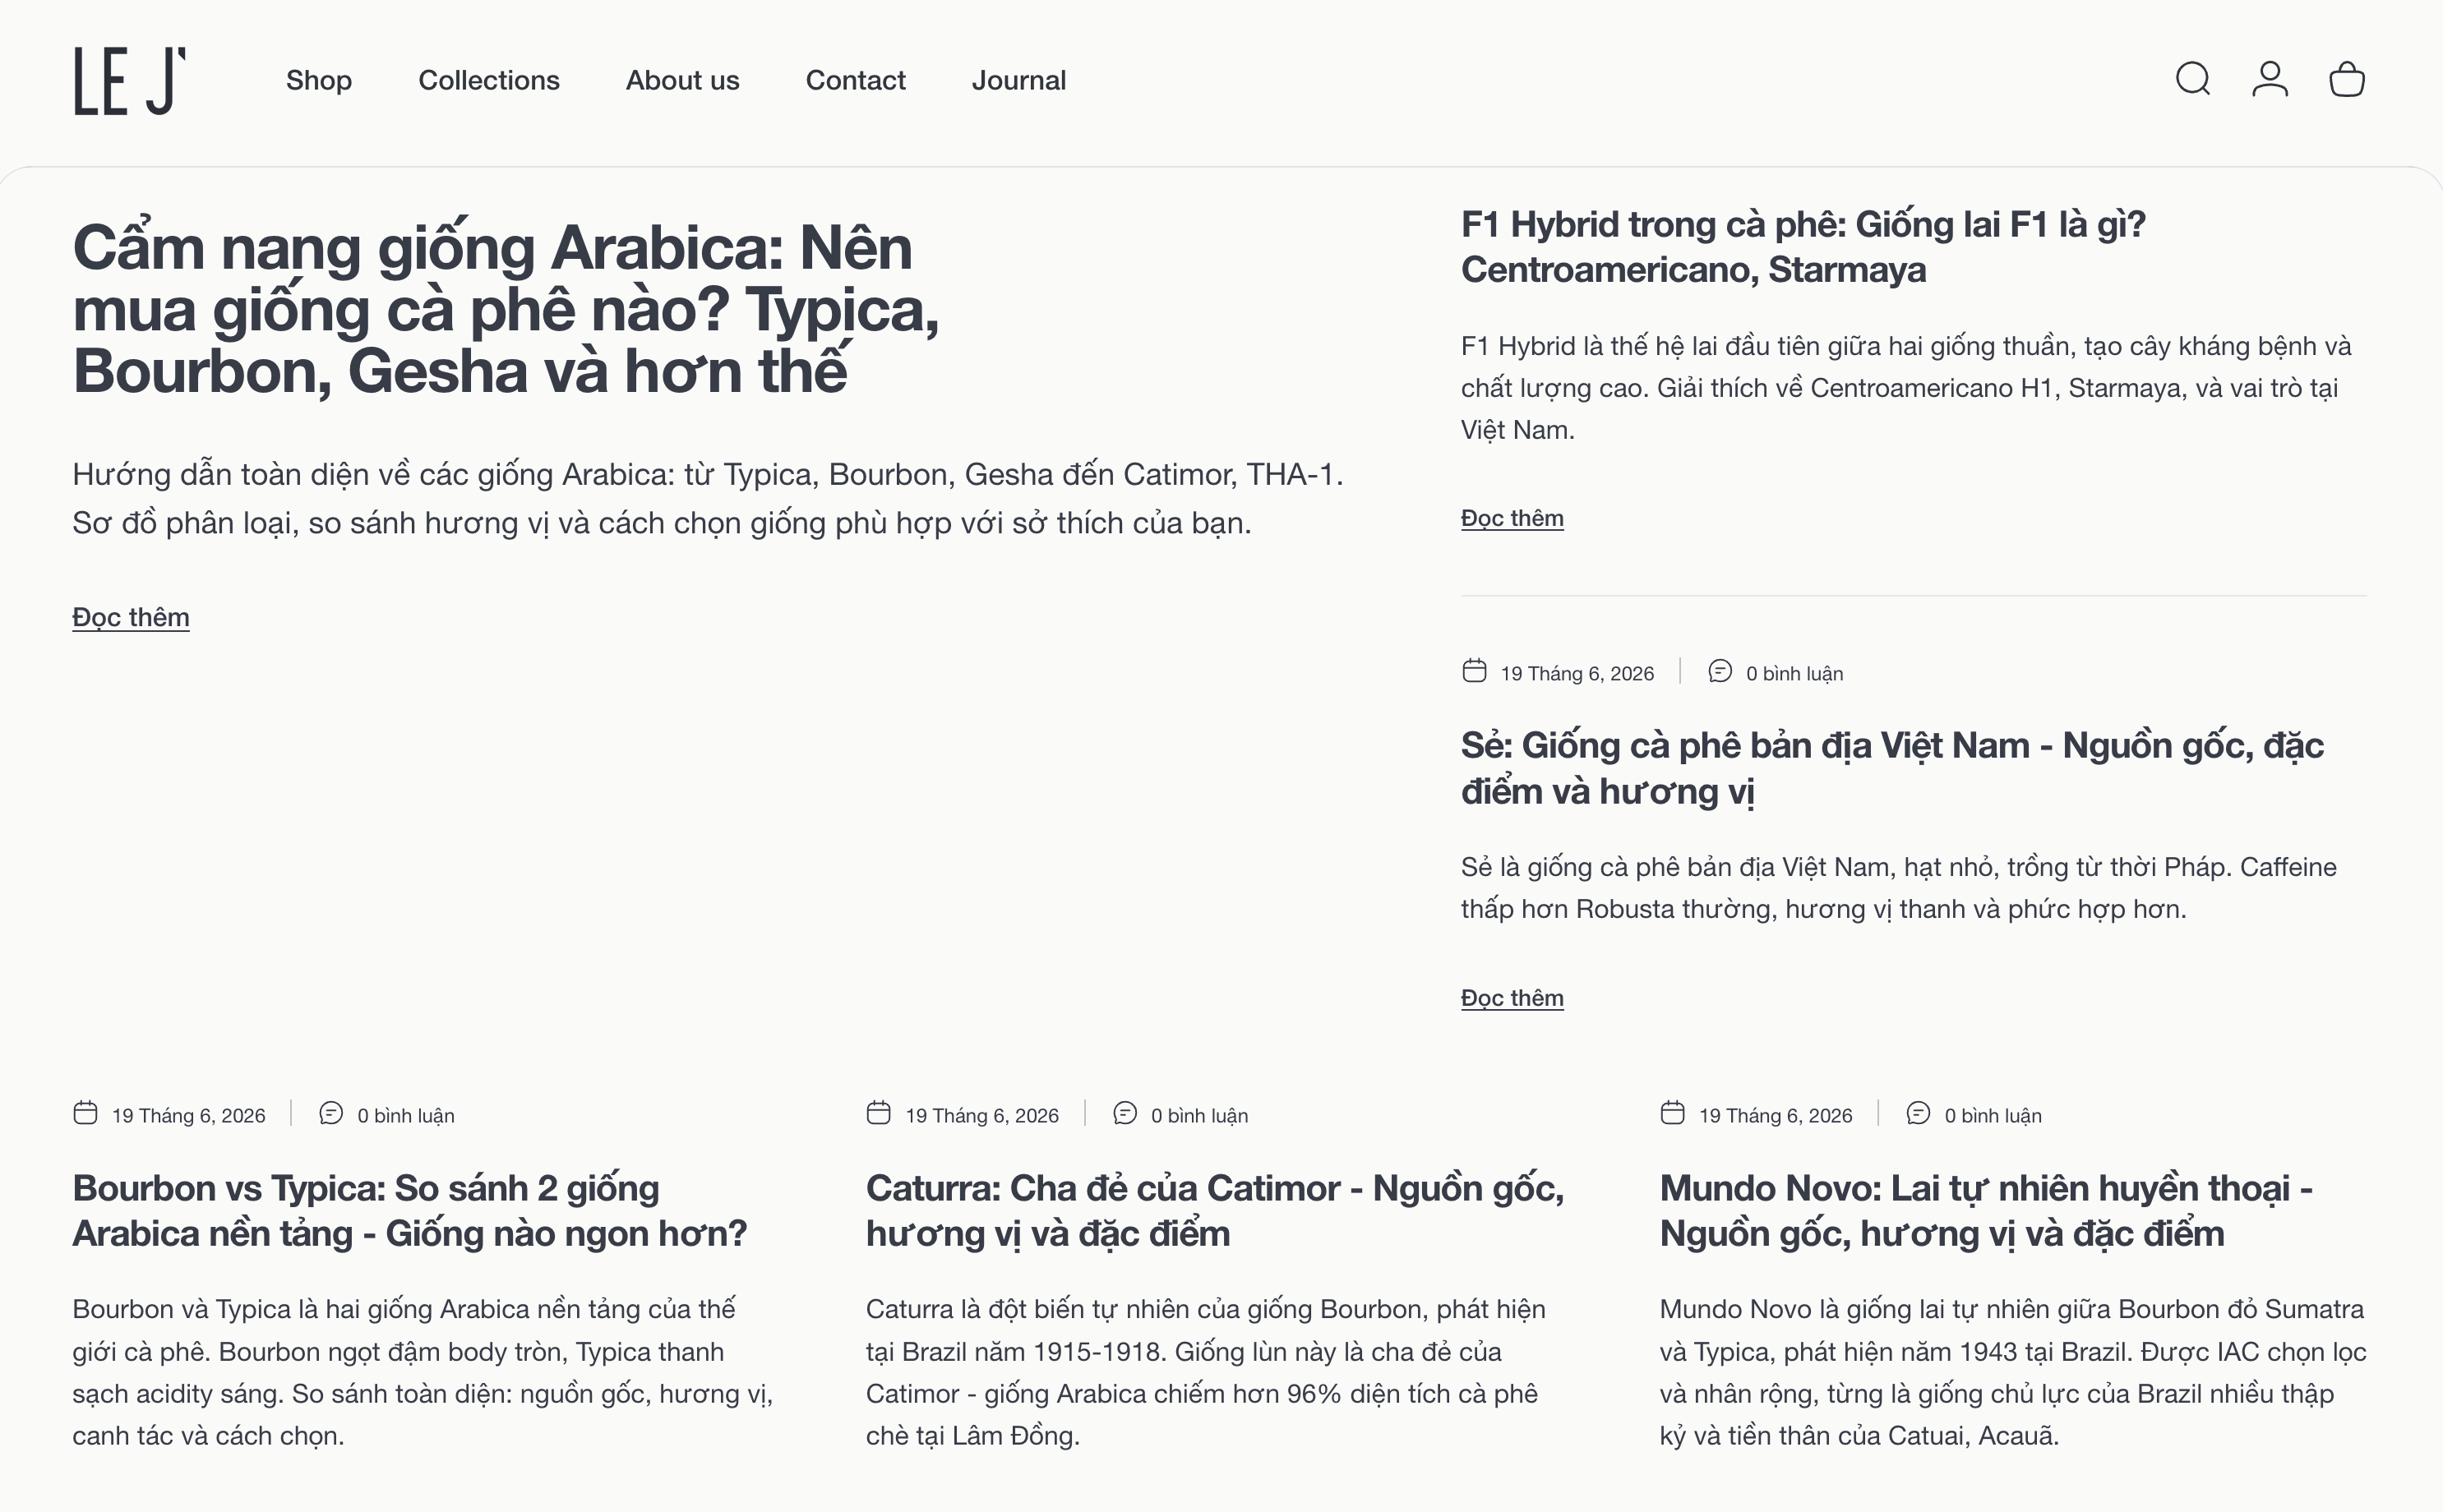Click comment icon above Caturra article
This screenshot has height=1512, width=2443.
(1124, 1112)
